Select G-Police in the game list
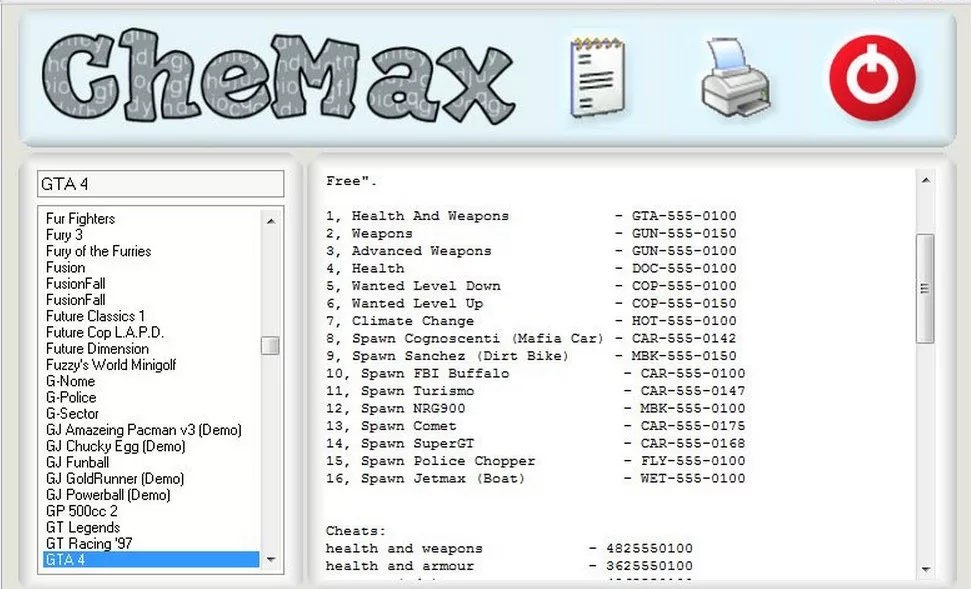Screen dimensions: 971x589 (x=71, y=397)
